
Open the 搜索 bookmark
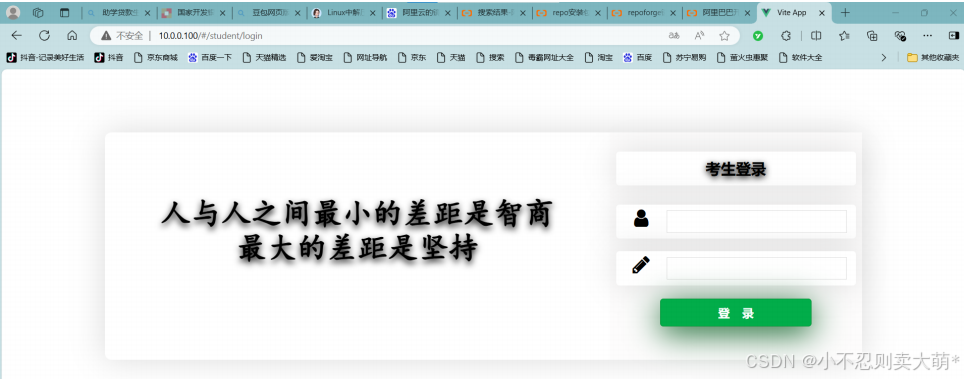click(490, 58)
